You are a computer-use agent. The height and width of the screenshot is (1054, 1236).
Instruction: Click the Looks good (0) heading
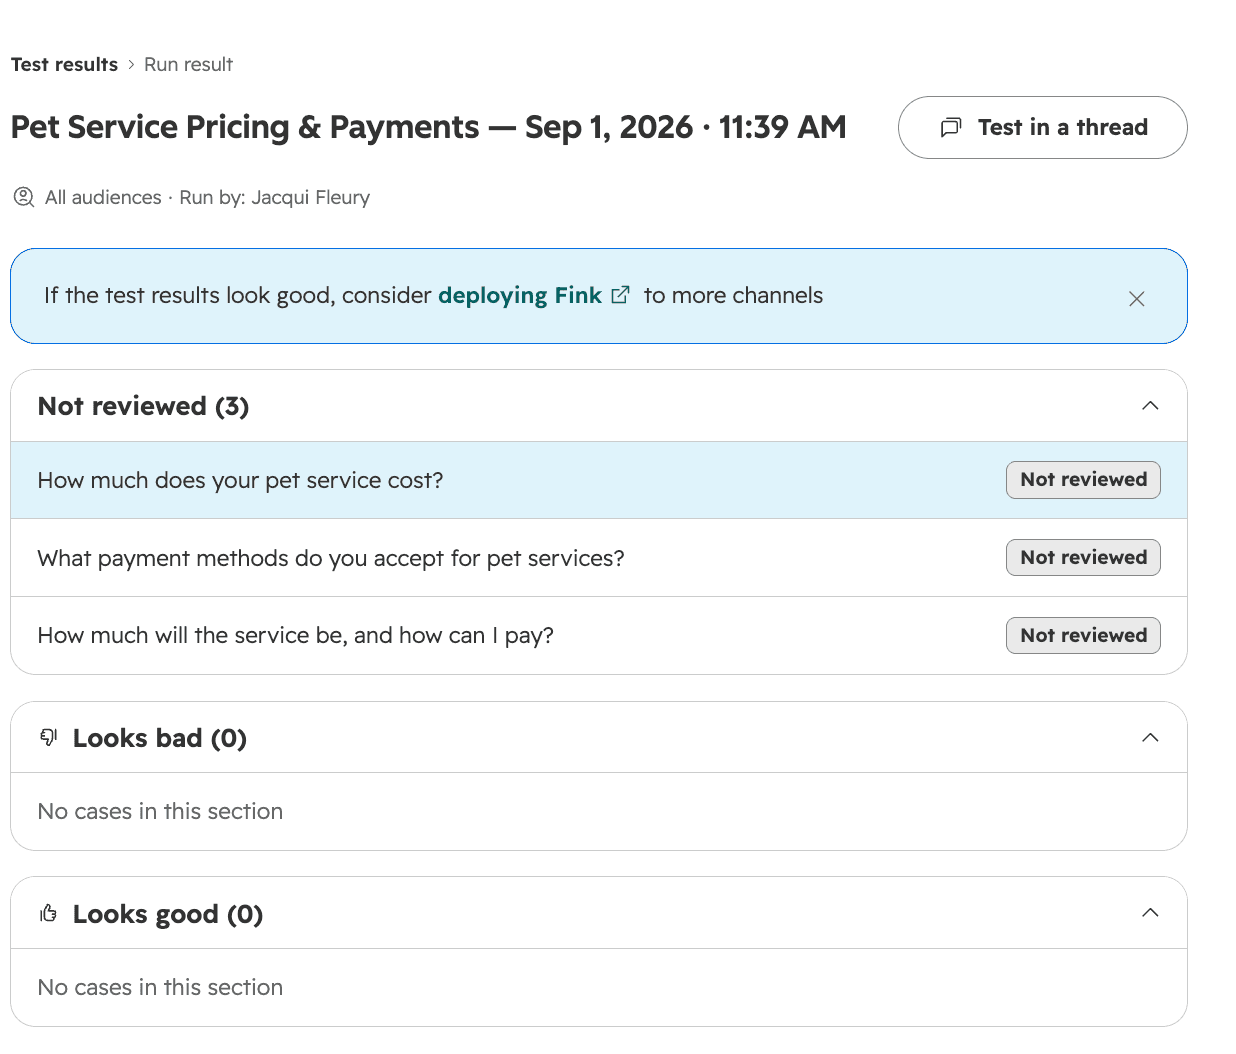click(168, 914)
